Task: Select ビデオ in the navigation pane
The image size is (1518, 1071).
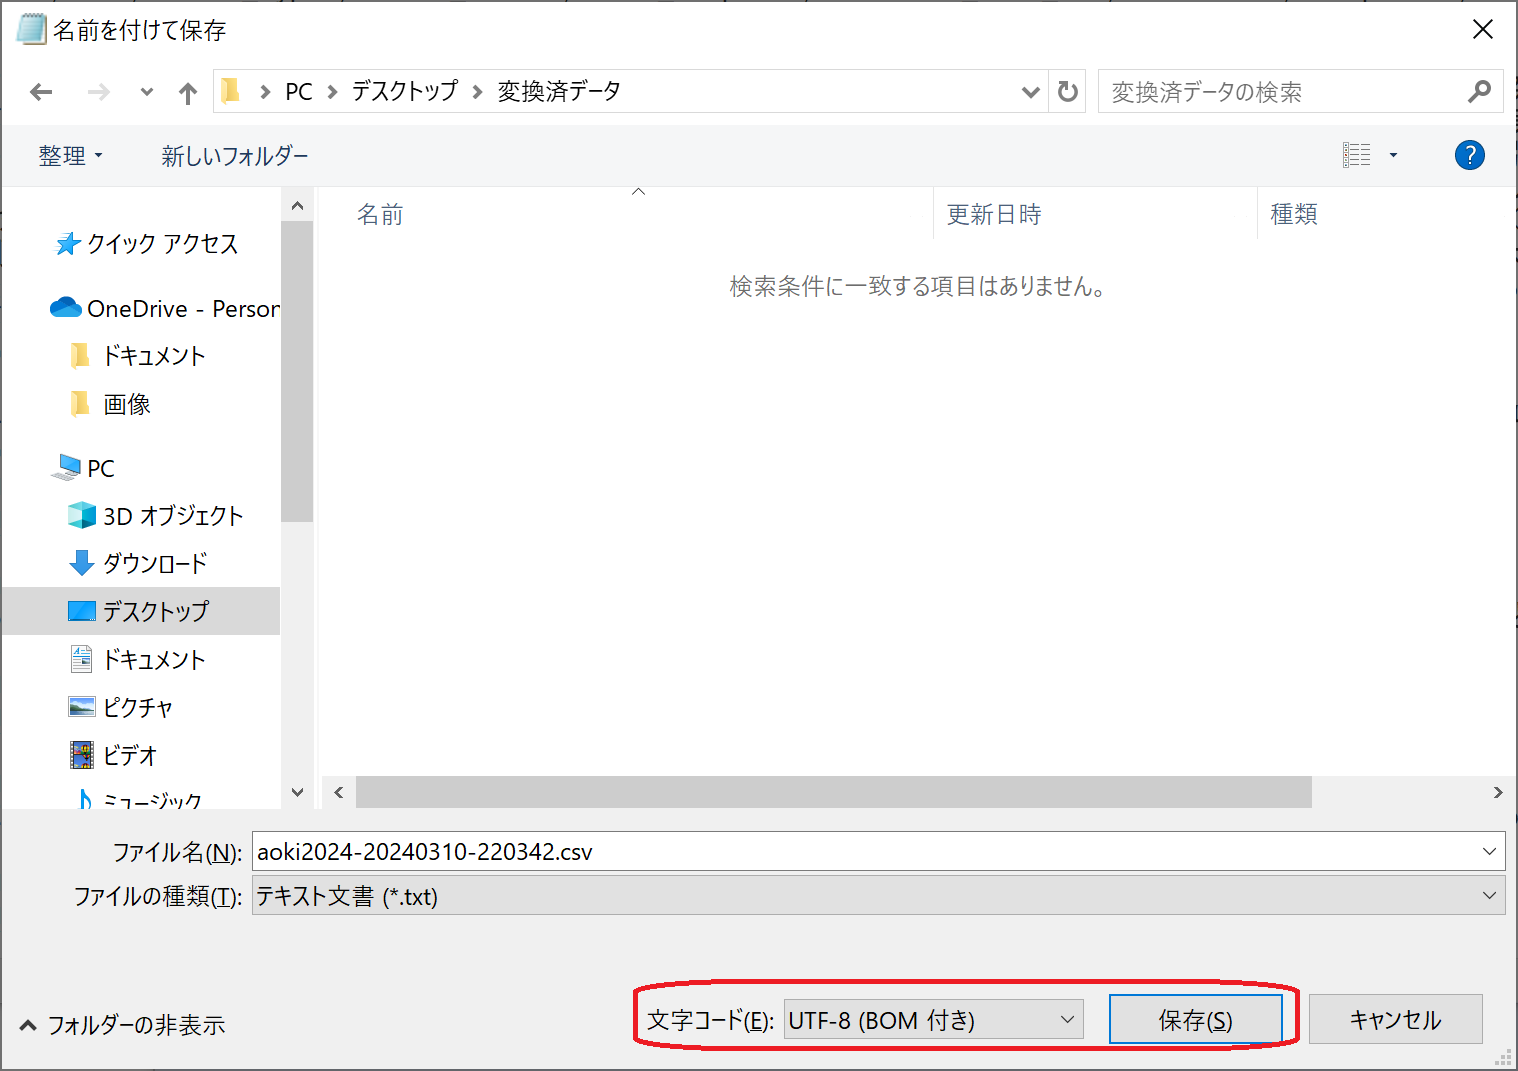Action: pyautogui.click(x=131, y=755)
